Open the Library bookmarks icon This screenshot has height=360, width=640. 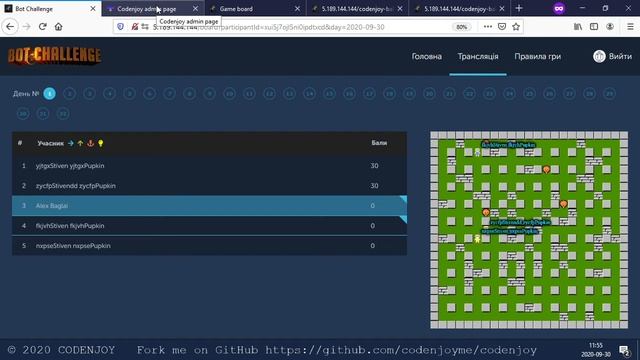click(x=578, y=27)
